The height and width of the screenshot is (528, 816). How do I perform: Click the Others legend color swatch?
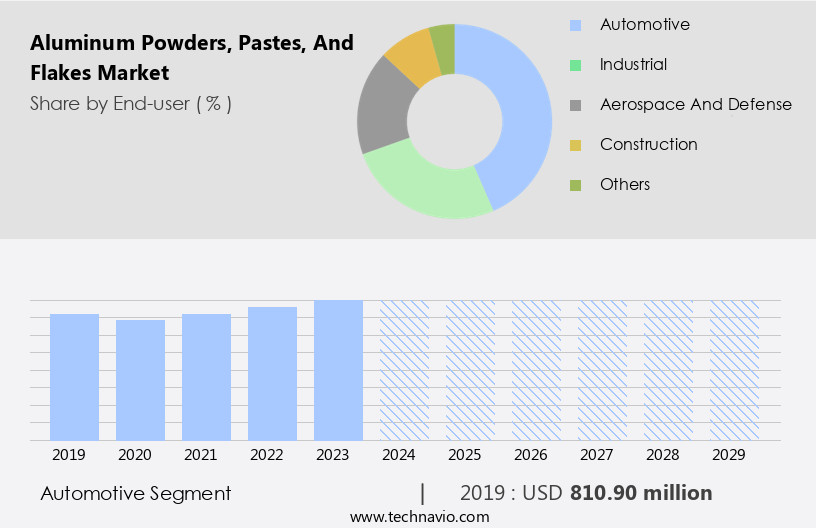coord(575,185)
